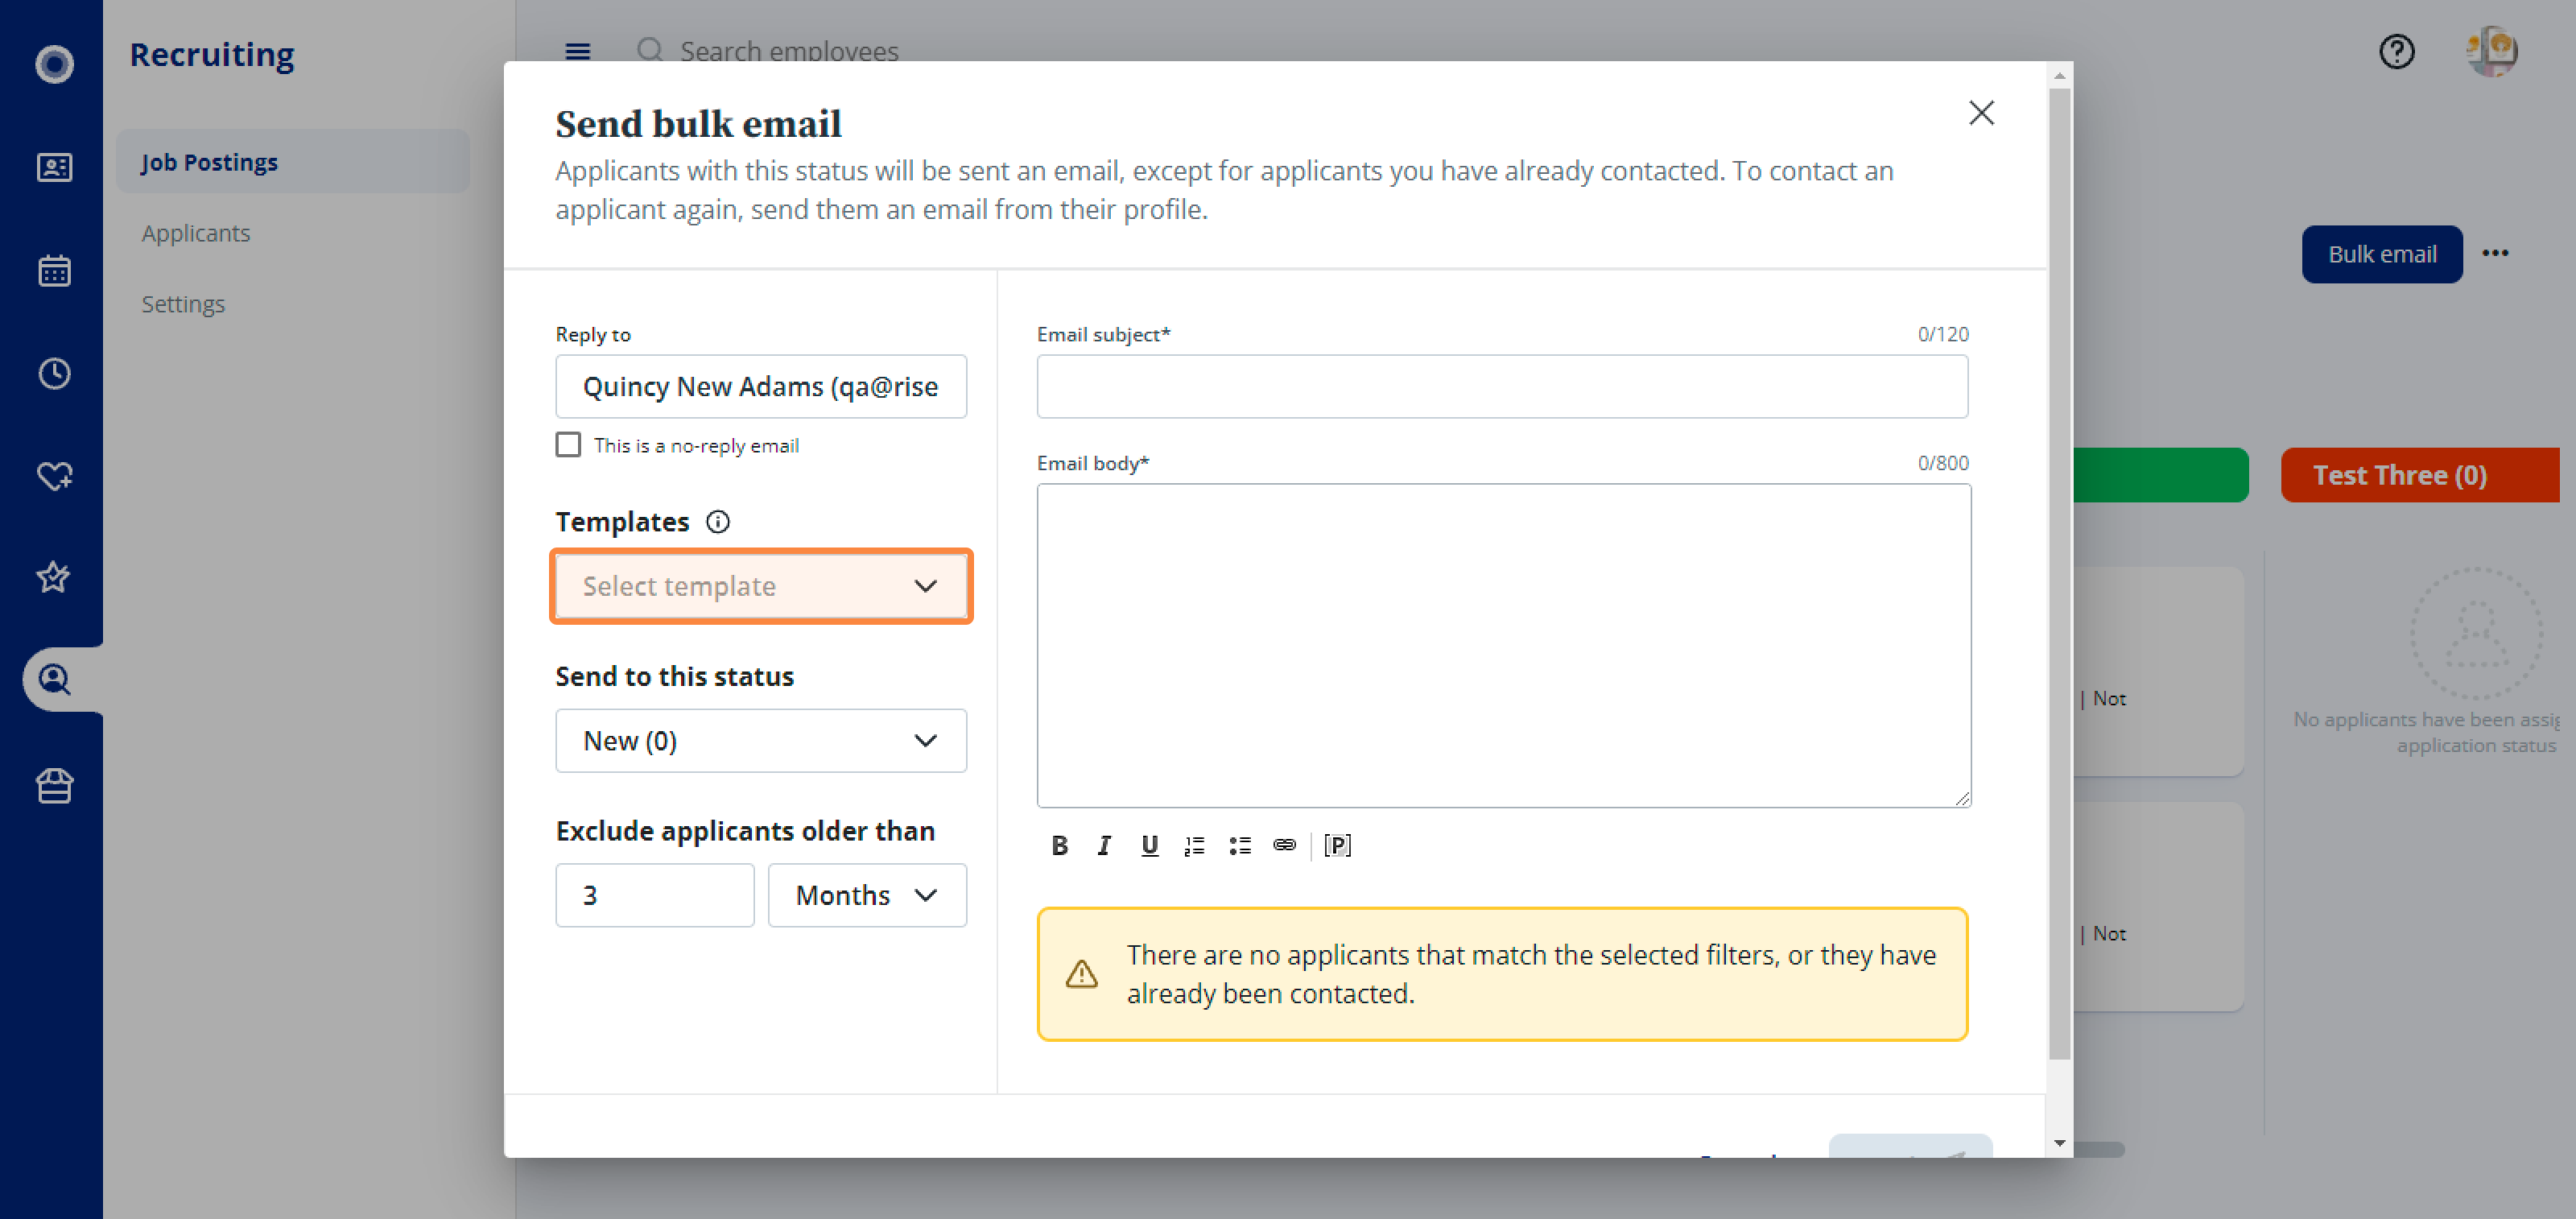Check the no-reply email checkbox
The height and width of the screenshot is (1219, 2576).
pos(567,444)
